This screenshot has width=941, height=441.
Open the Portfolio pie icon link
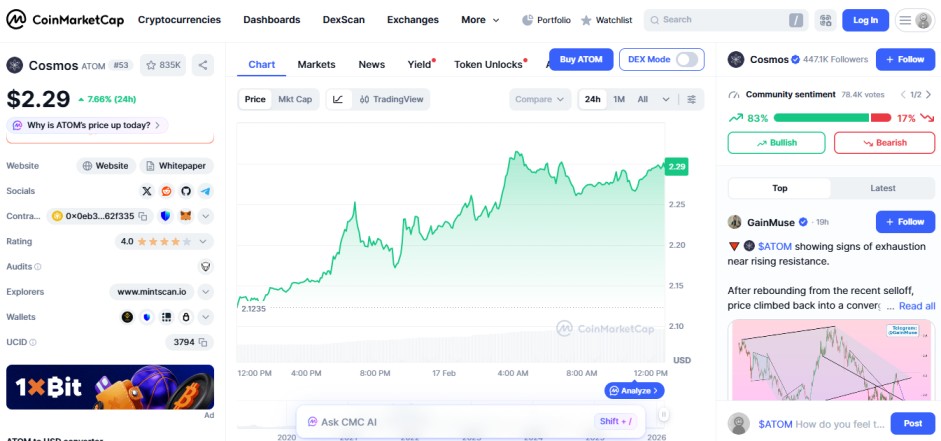546,20
